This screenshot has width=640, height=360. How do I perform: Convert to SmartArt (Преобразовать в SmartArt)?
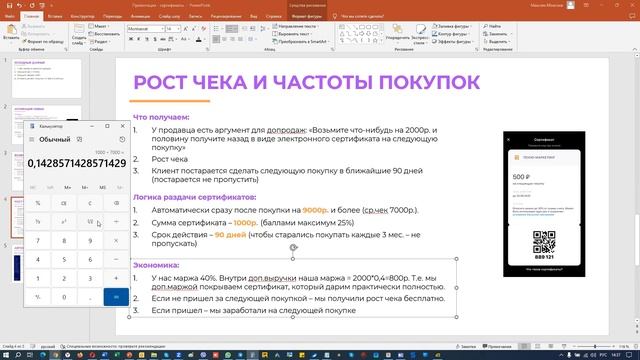pyautogui.click(x=300, y=41)
